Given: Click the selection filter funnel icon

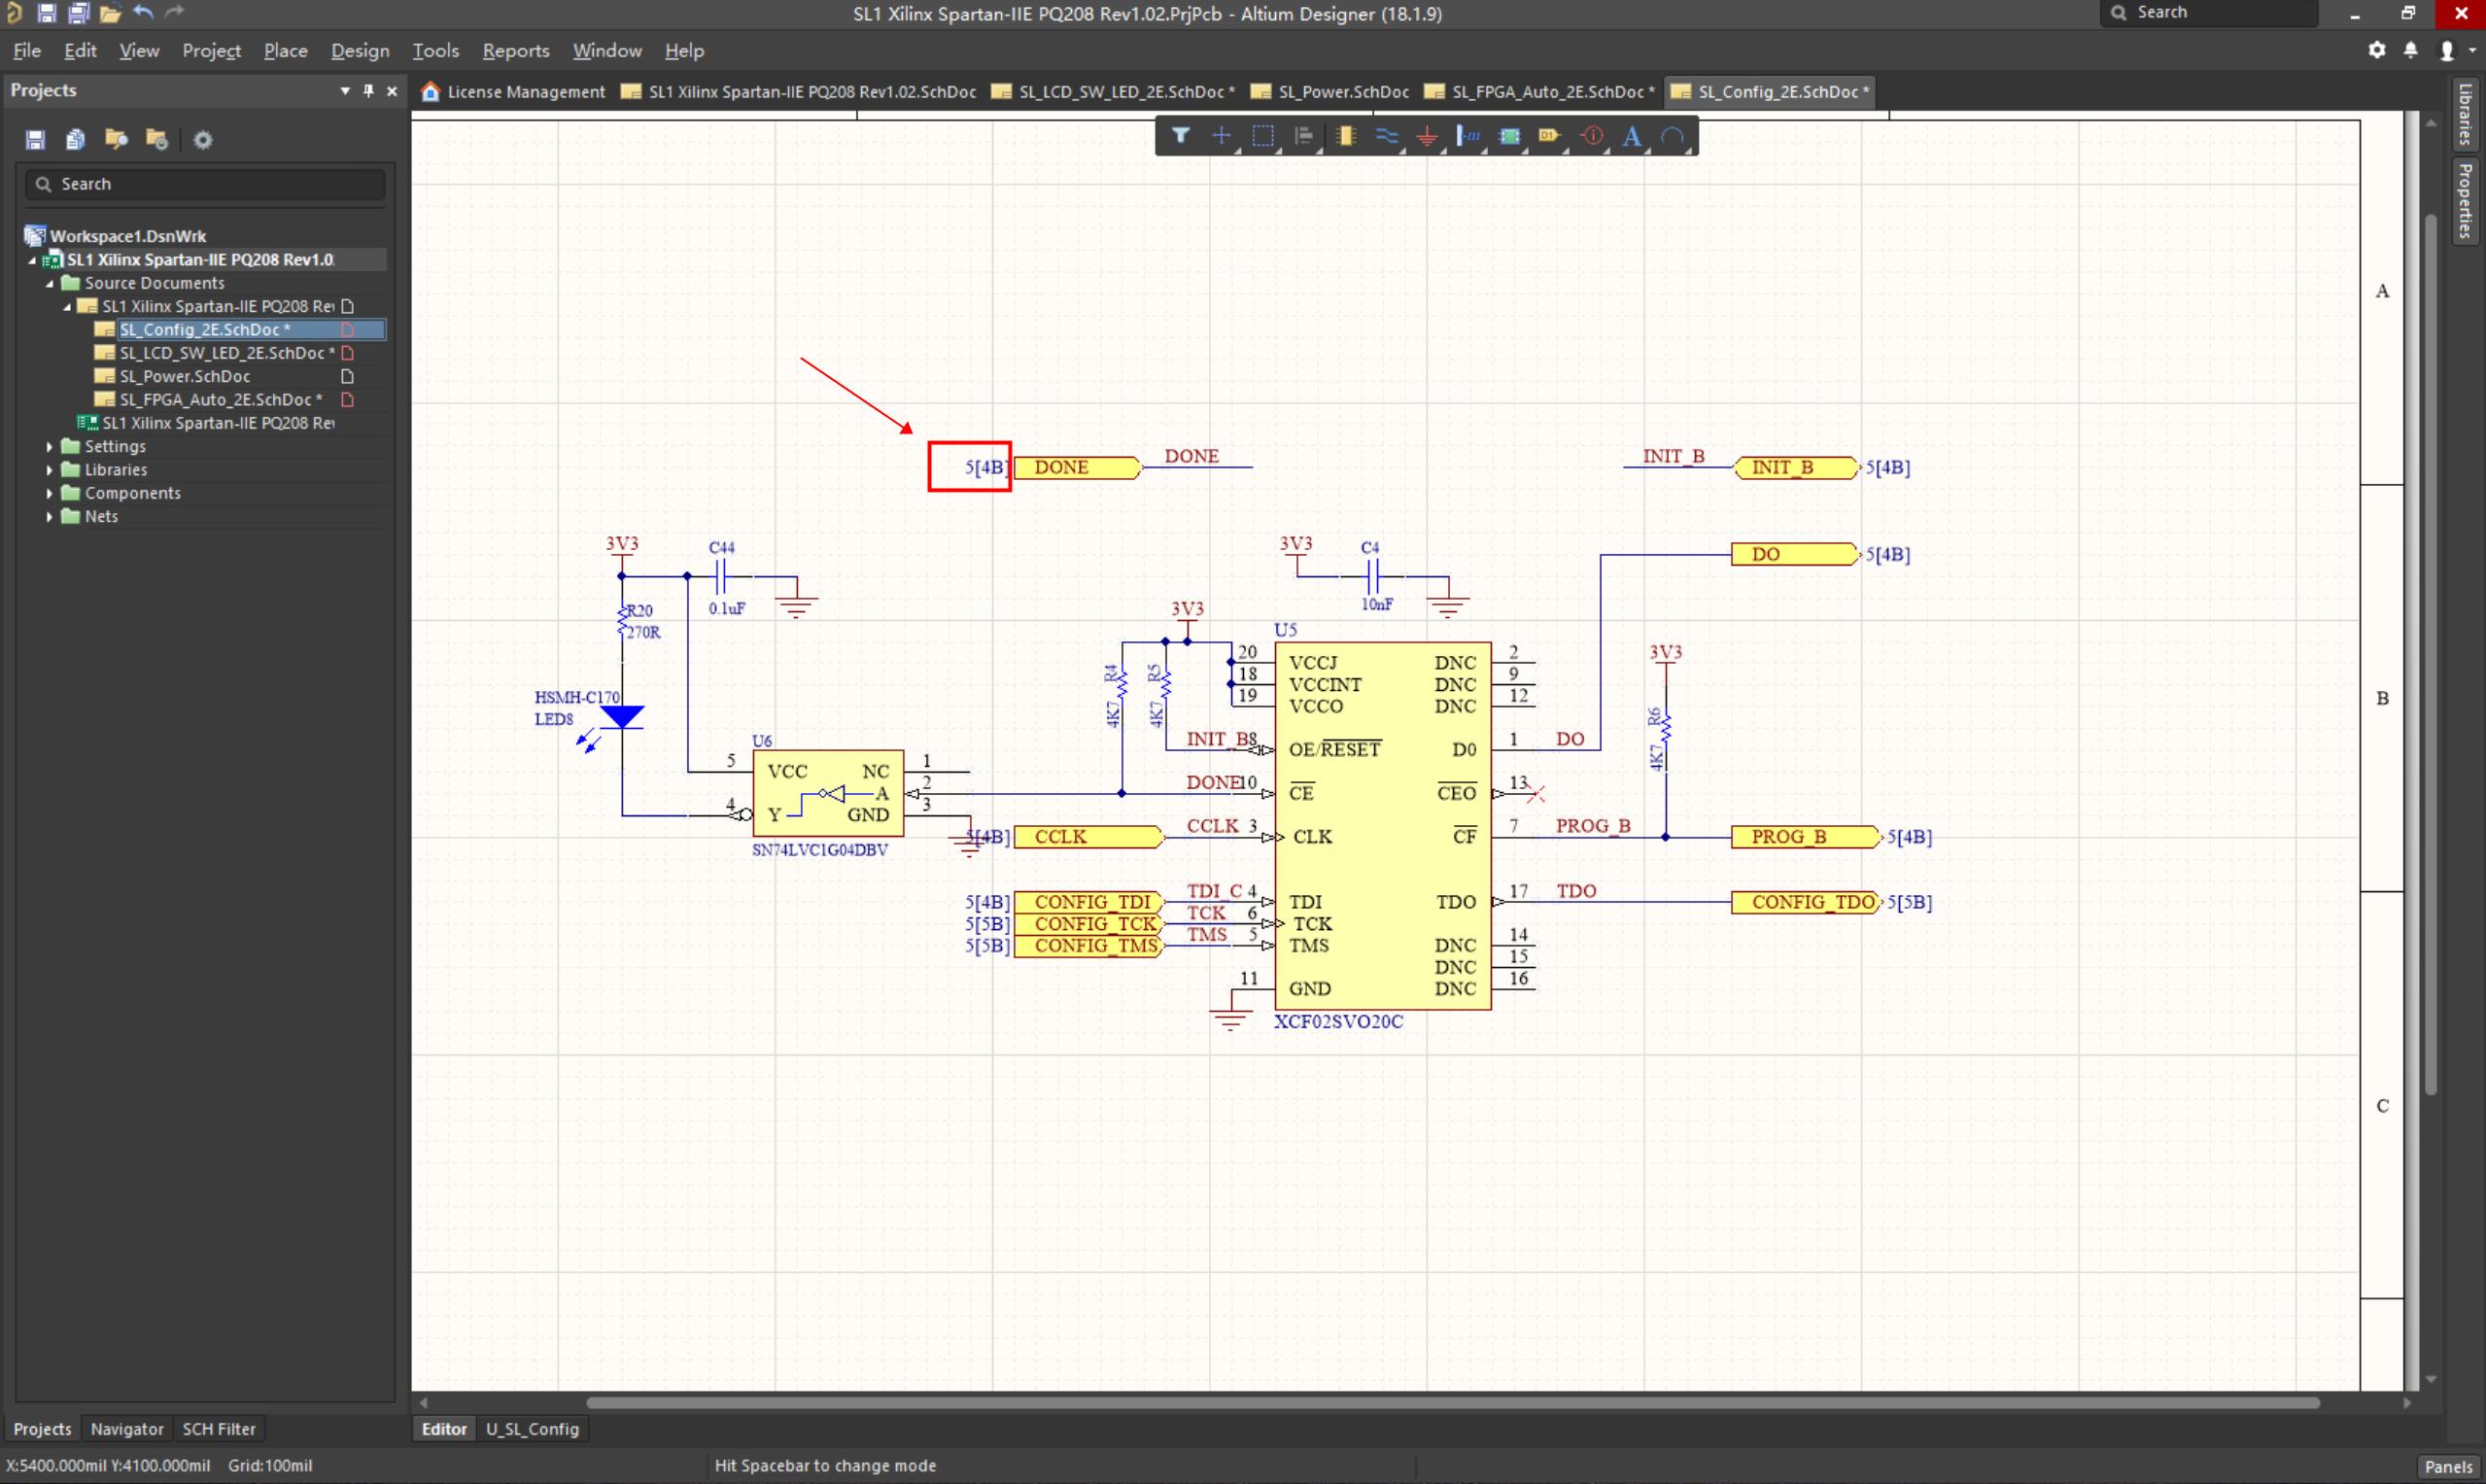Looking at the screenshot, I should pos(1180,136).
